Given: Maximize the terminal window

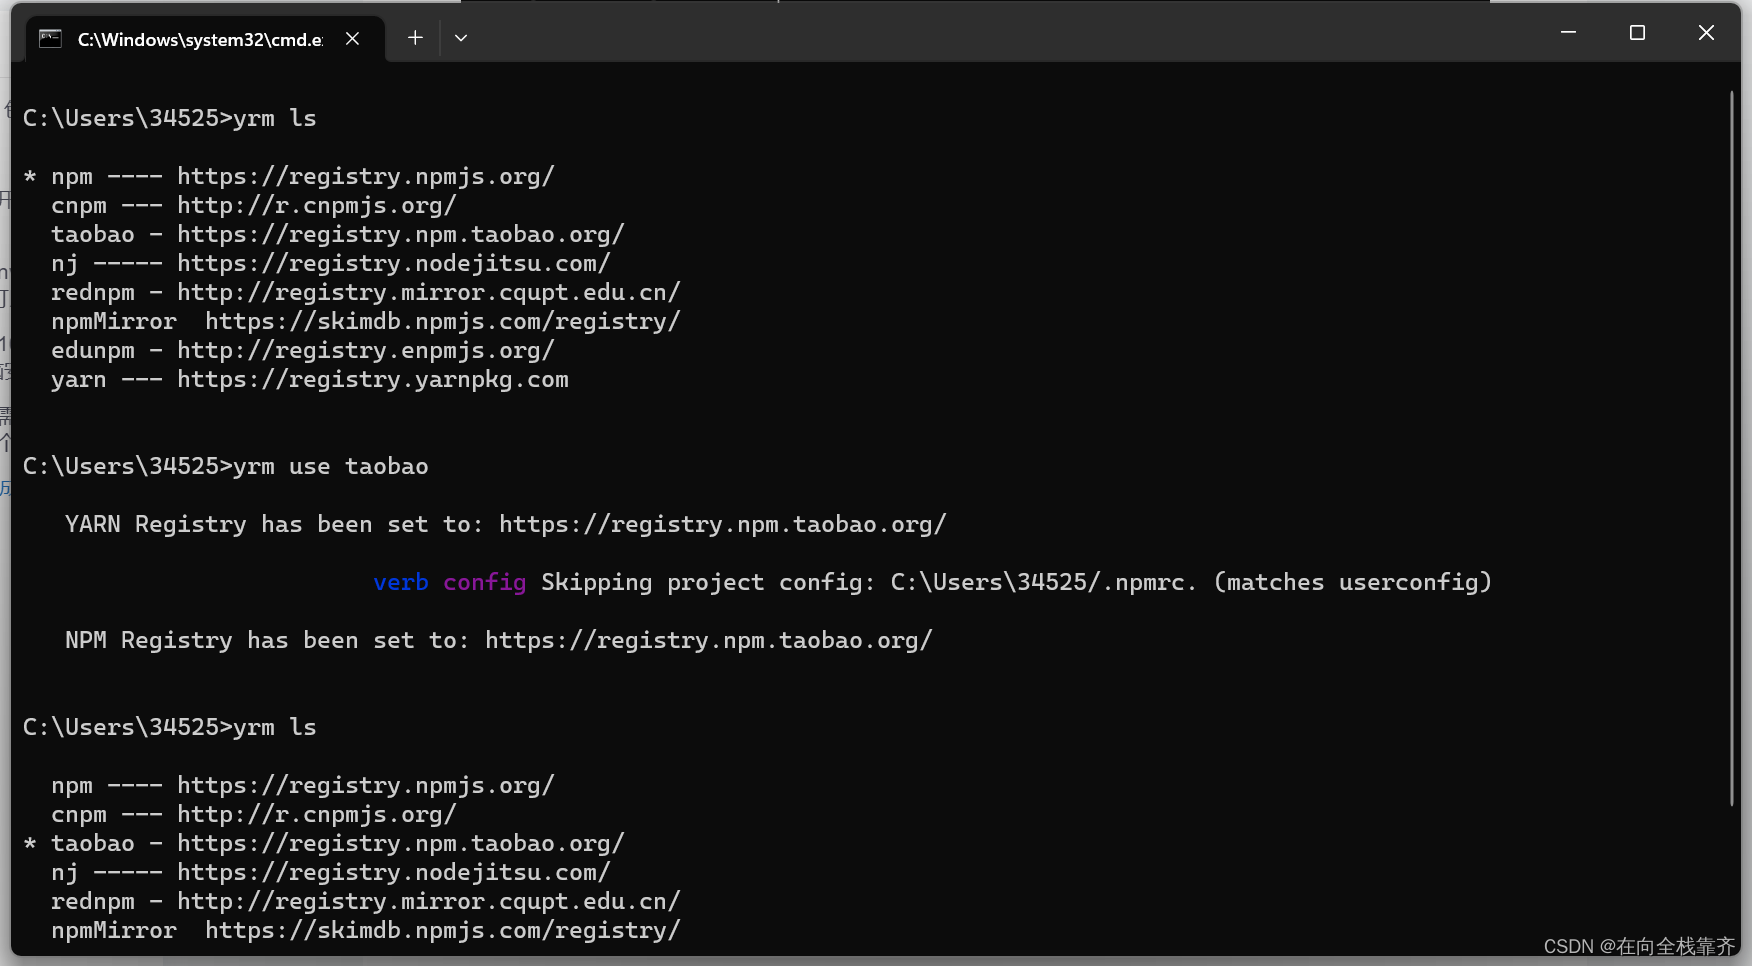Looking at the screenshot, I should point(1637,33).
